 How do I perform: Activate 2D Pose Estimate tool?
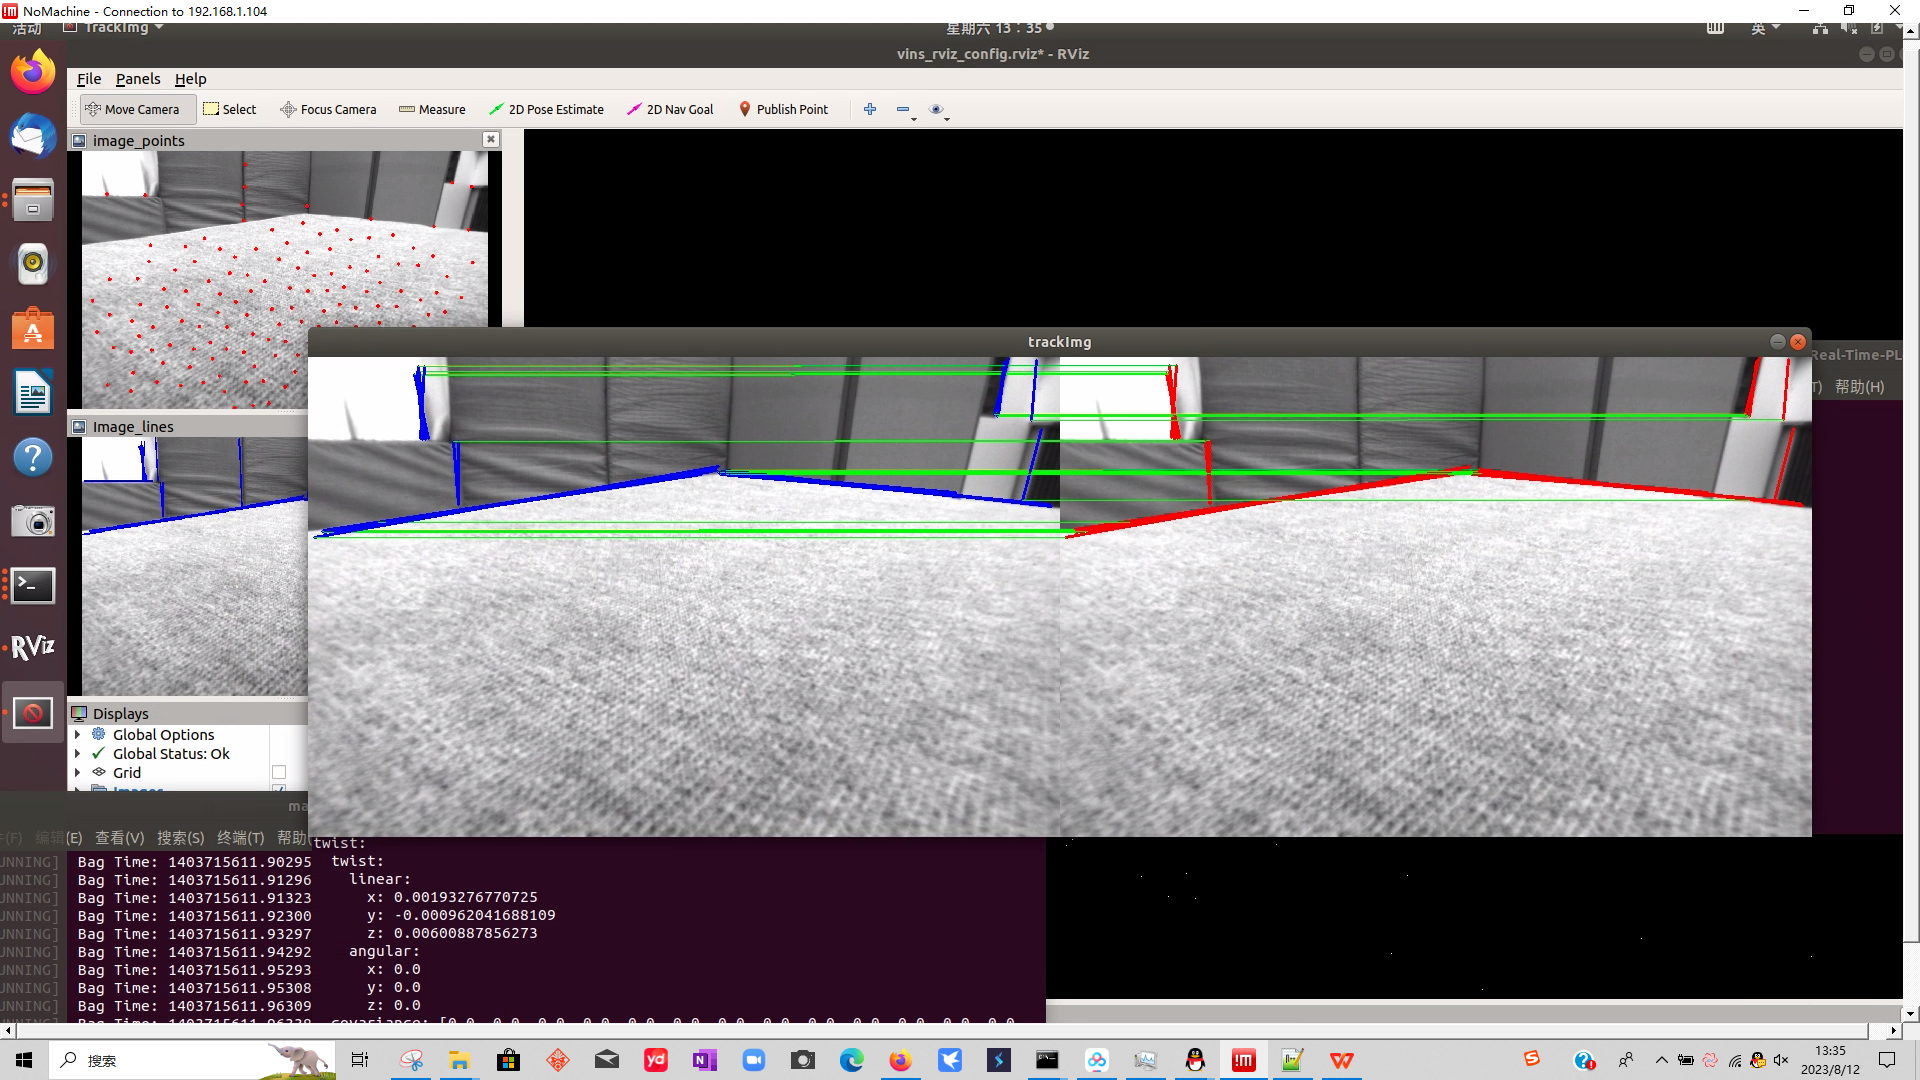tap(546, 109)
